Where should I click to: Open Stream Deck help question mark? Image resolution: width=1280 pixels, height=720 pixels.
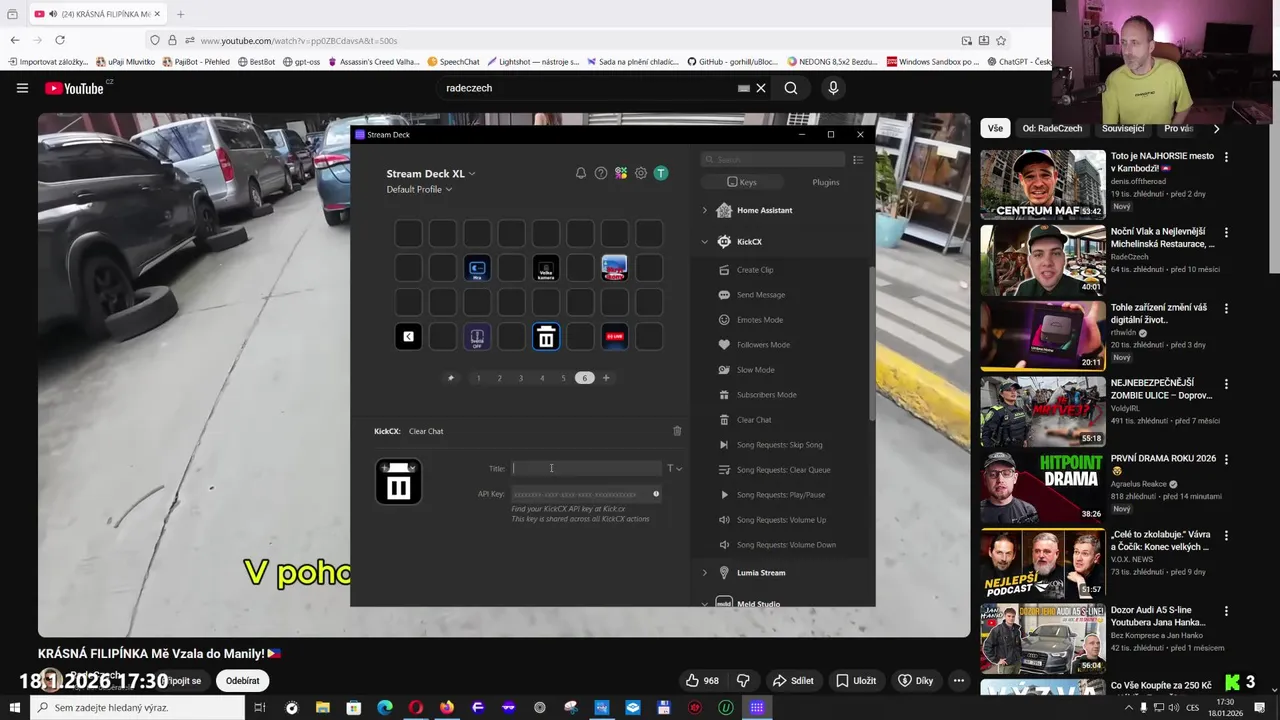pyautogui.click(x=601, y=173)
